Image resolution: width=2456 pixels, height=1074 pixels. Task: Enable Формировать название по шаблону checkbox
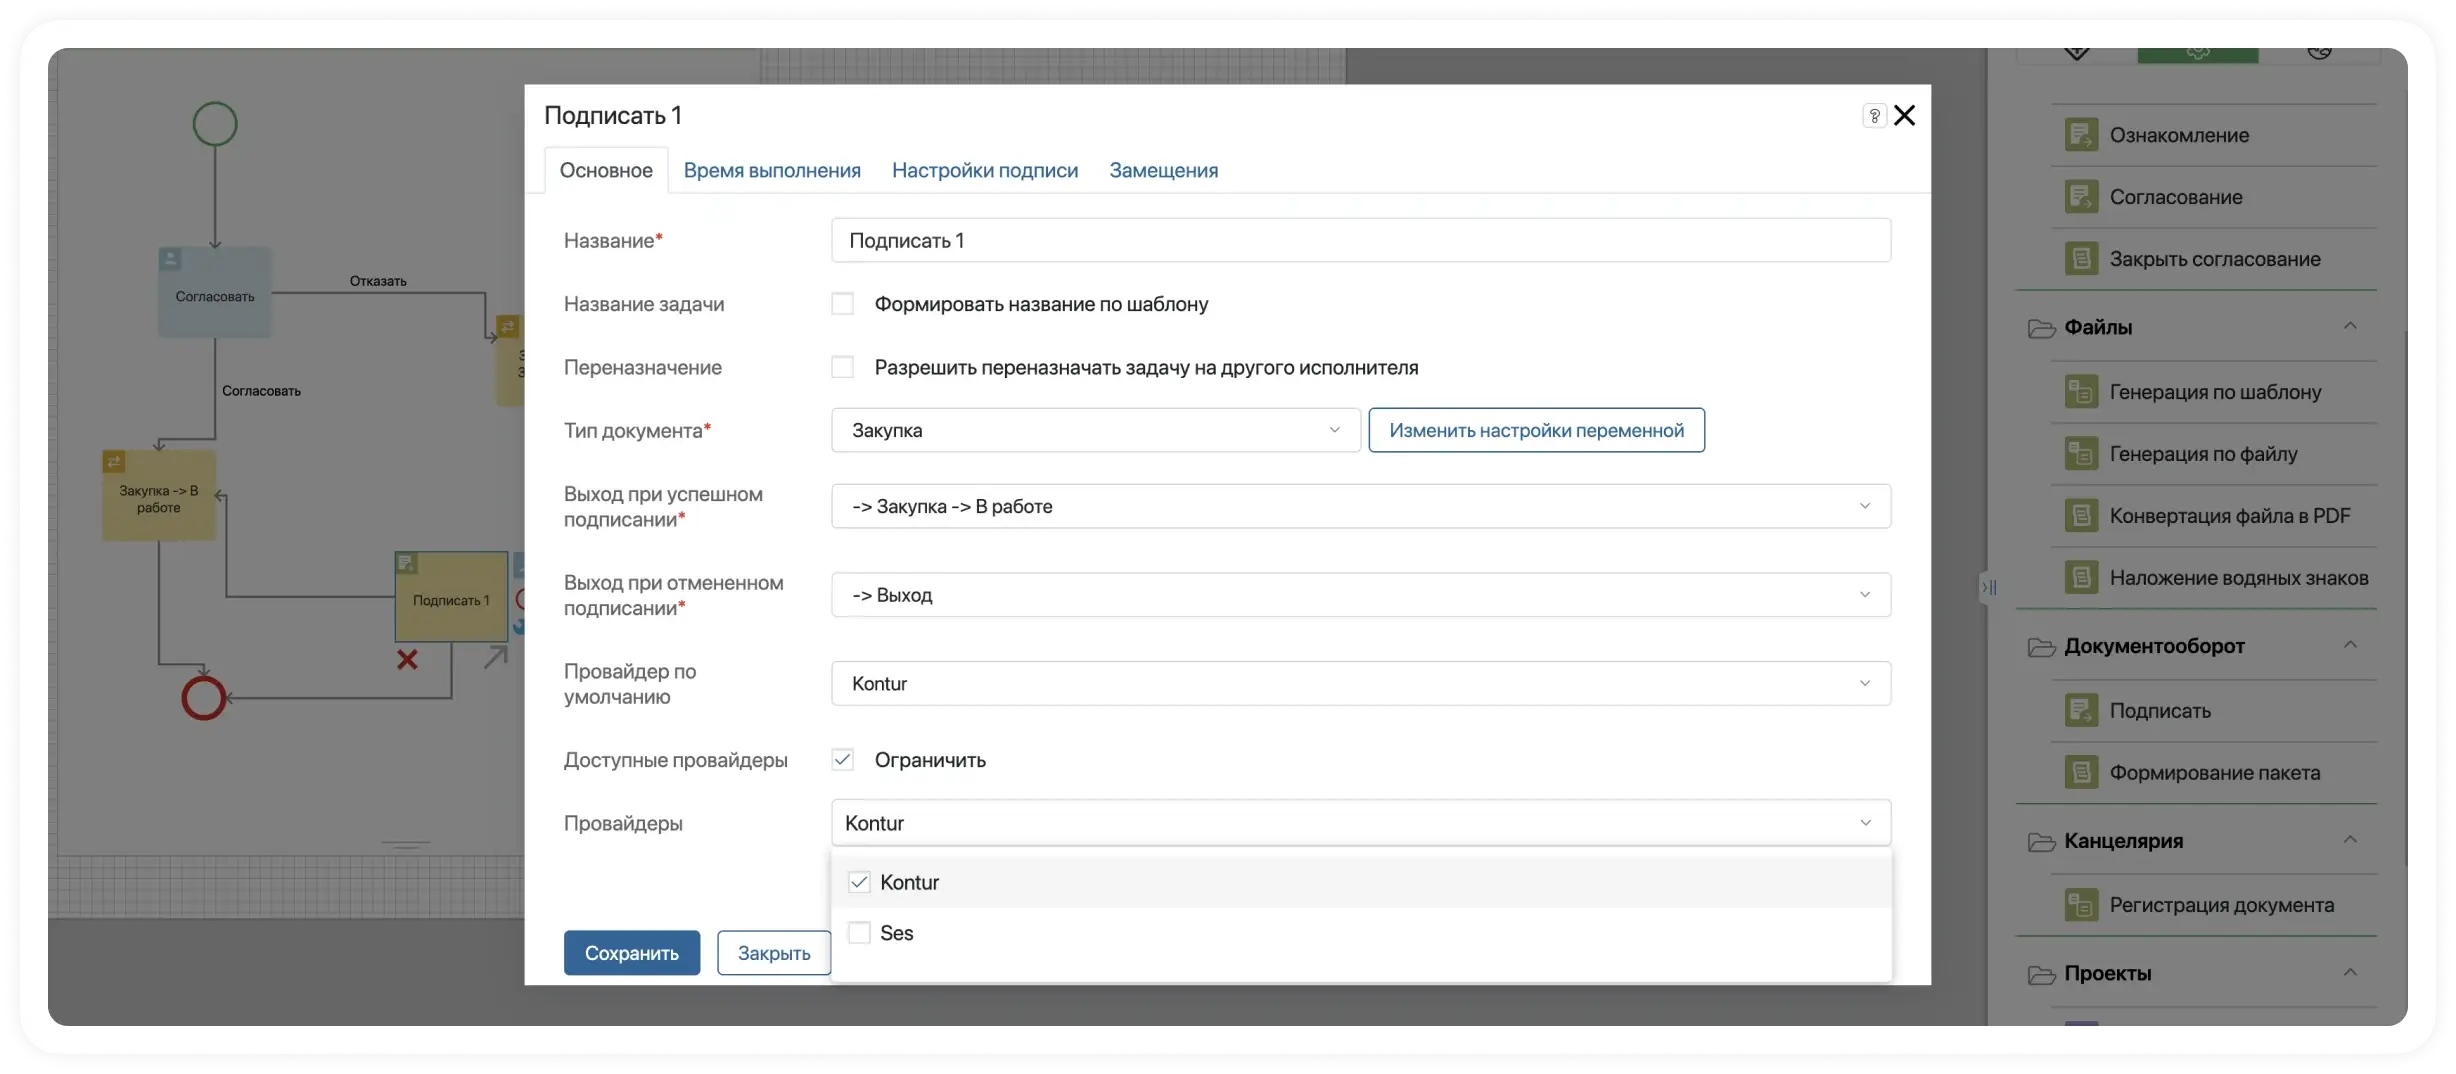843,304
